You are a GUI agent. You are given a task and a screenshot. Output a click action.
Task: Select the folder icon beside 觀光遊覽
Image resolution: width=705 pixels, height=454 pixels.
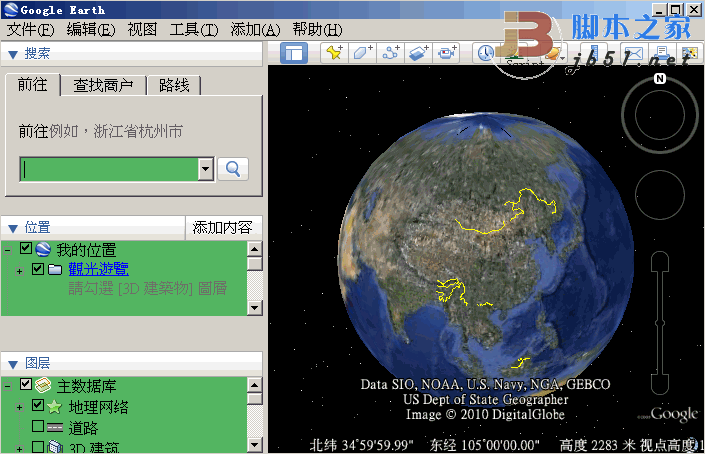pos(55,269)
